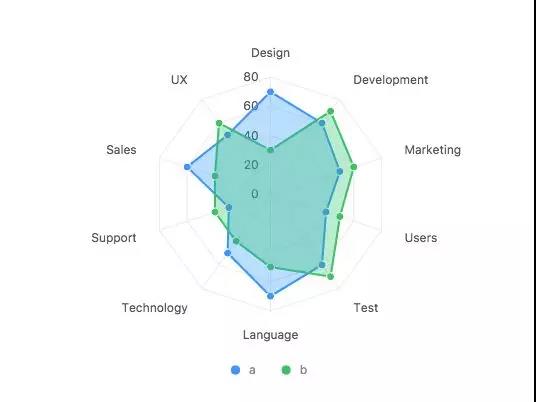Viewport: 536px width, 402px height.
Task: Click the blue Sales data point
Action: (x=187, y=167)
